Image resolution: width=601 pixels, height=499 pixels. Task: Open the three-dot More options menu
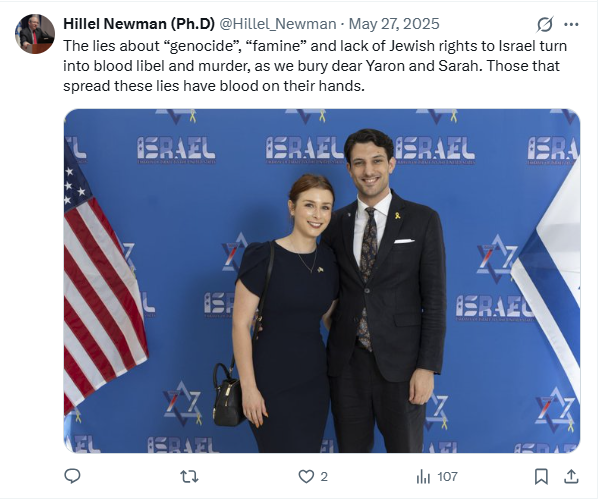[571, 25]
